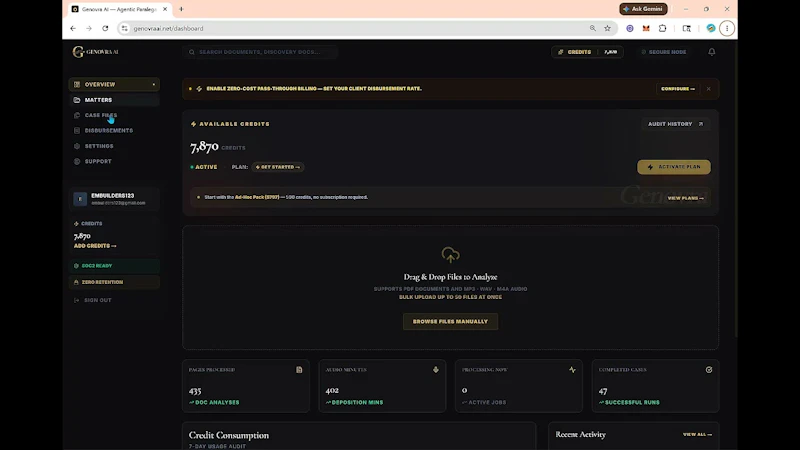Click the Get Started plan chip

click(278, 167)
